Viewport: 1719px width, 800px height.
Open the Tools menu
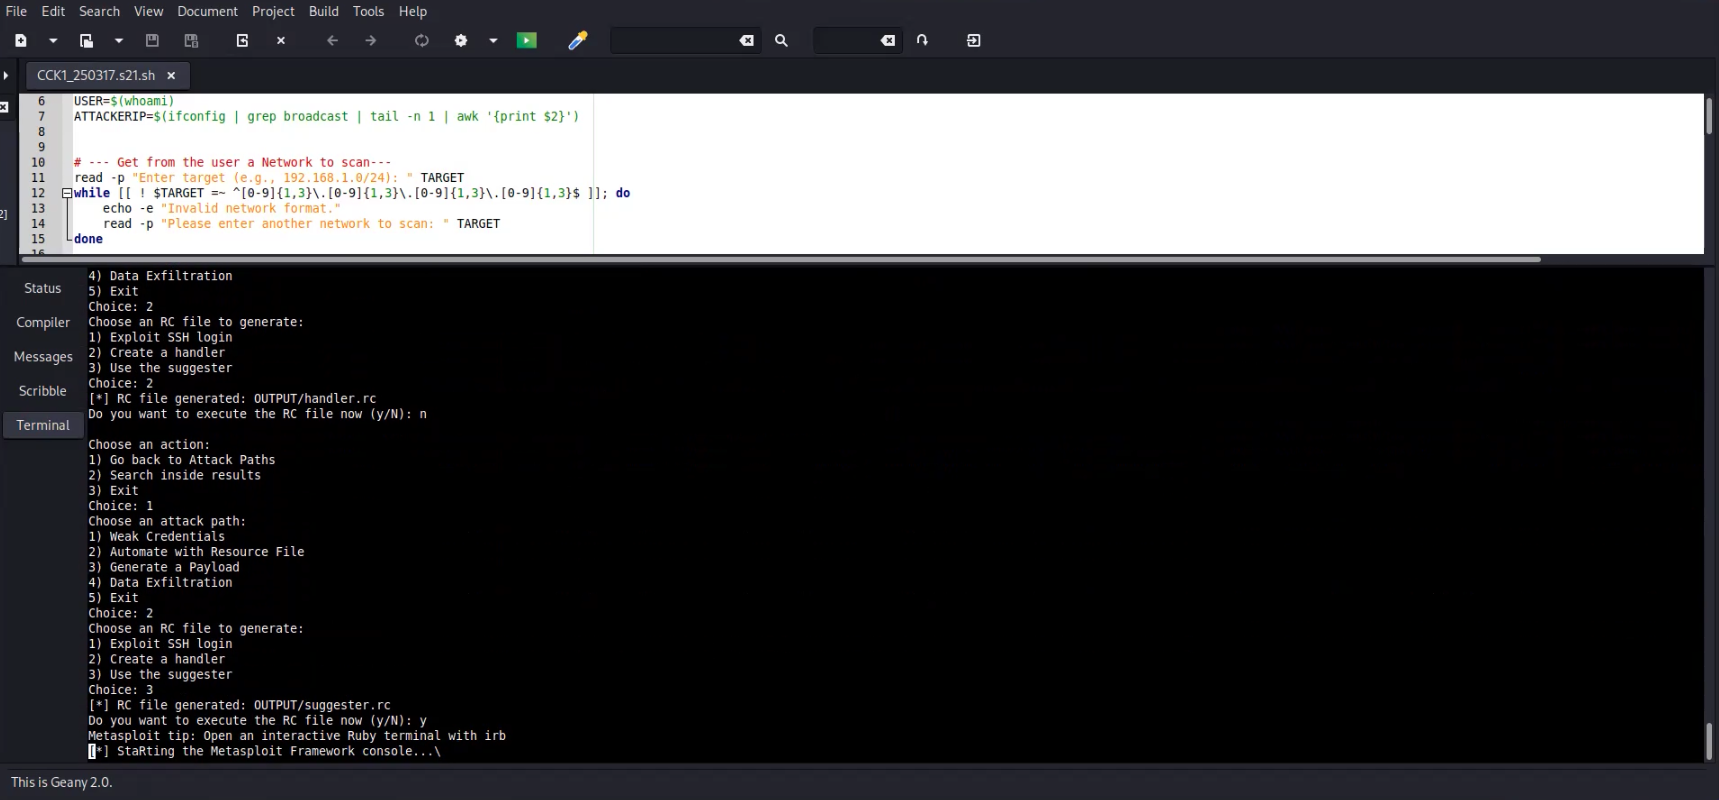pyautogui.click(x=368, y=11)
